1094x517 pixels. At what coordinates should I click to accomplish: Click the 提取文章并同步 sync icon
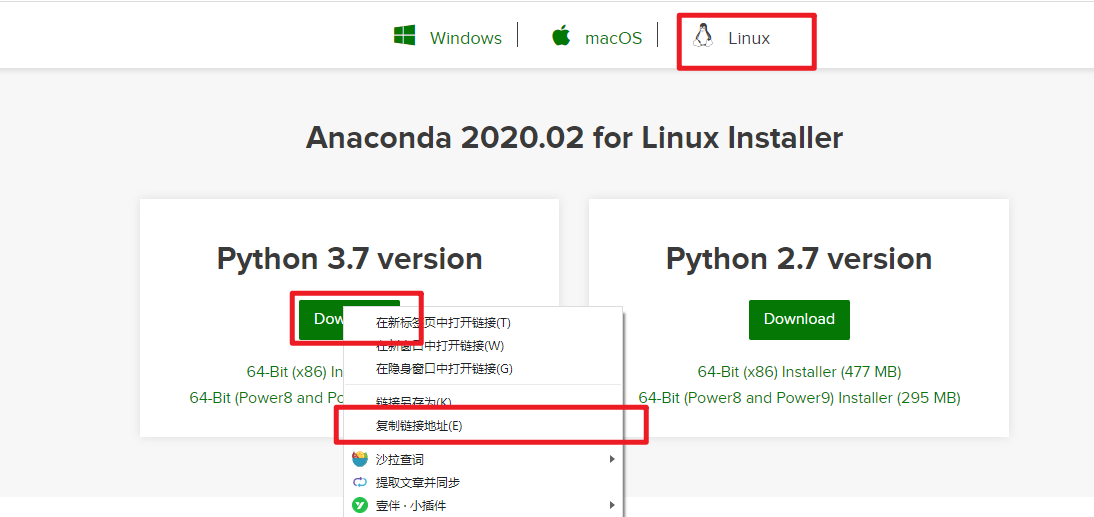point(359,482)
